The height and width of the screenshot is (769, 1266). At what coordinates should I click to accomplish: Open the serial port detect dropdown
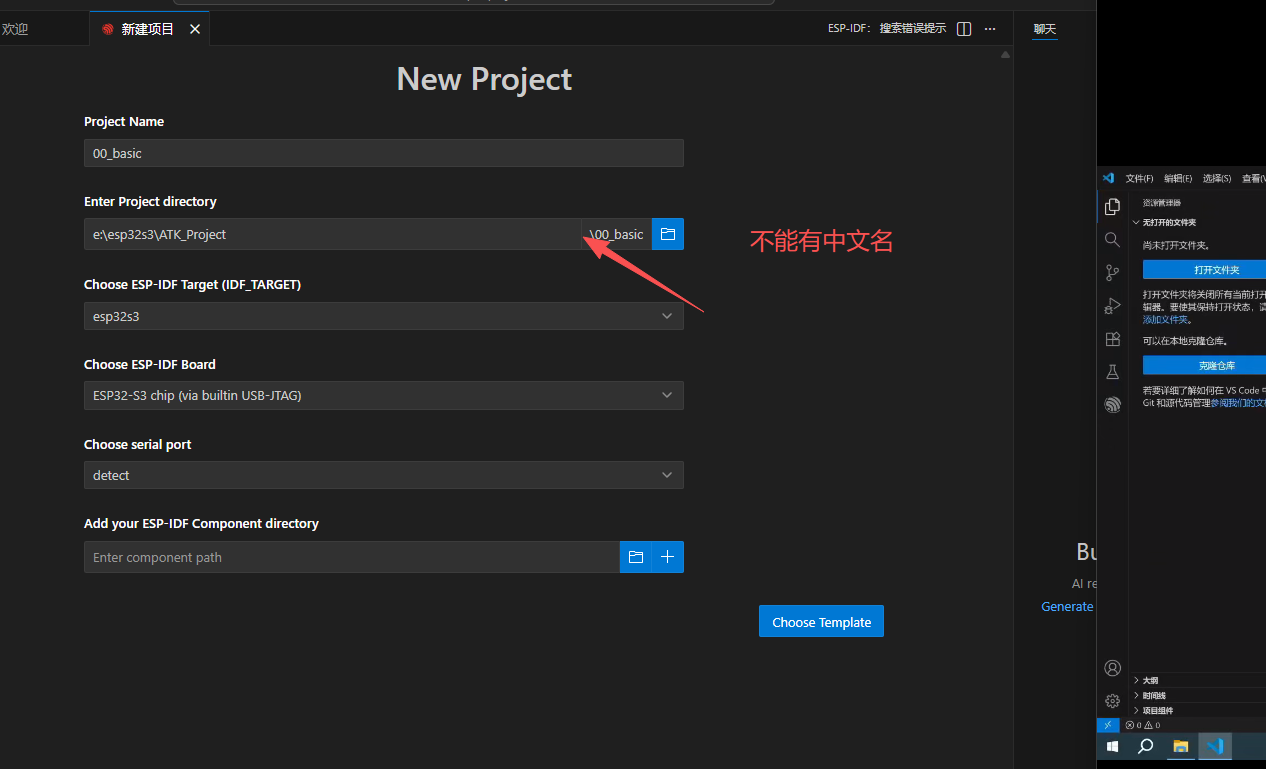click(383, 475)
